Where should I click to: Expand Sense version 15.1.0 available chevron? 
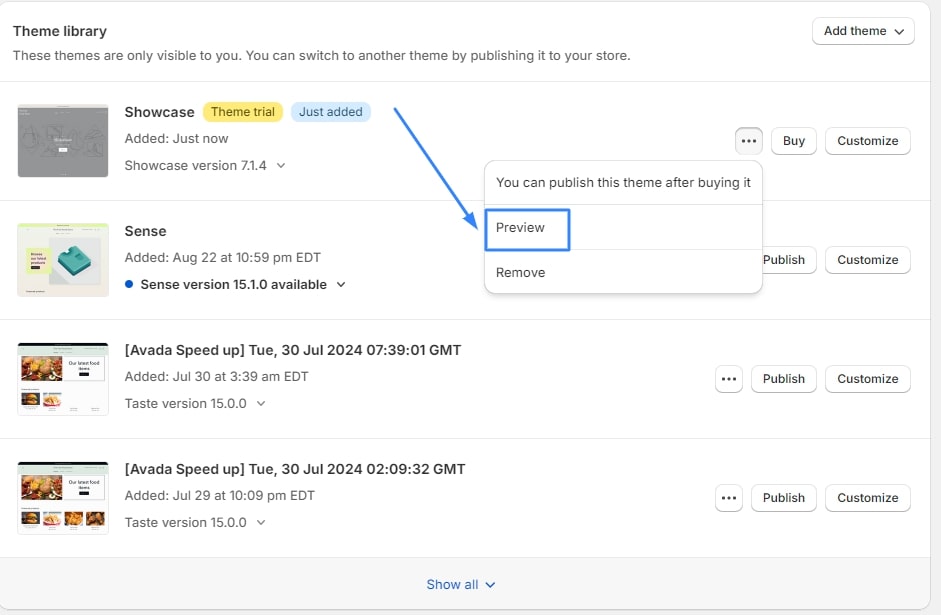click(341, 284)
